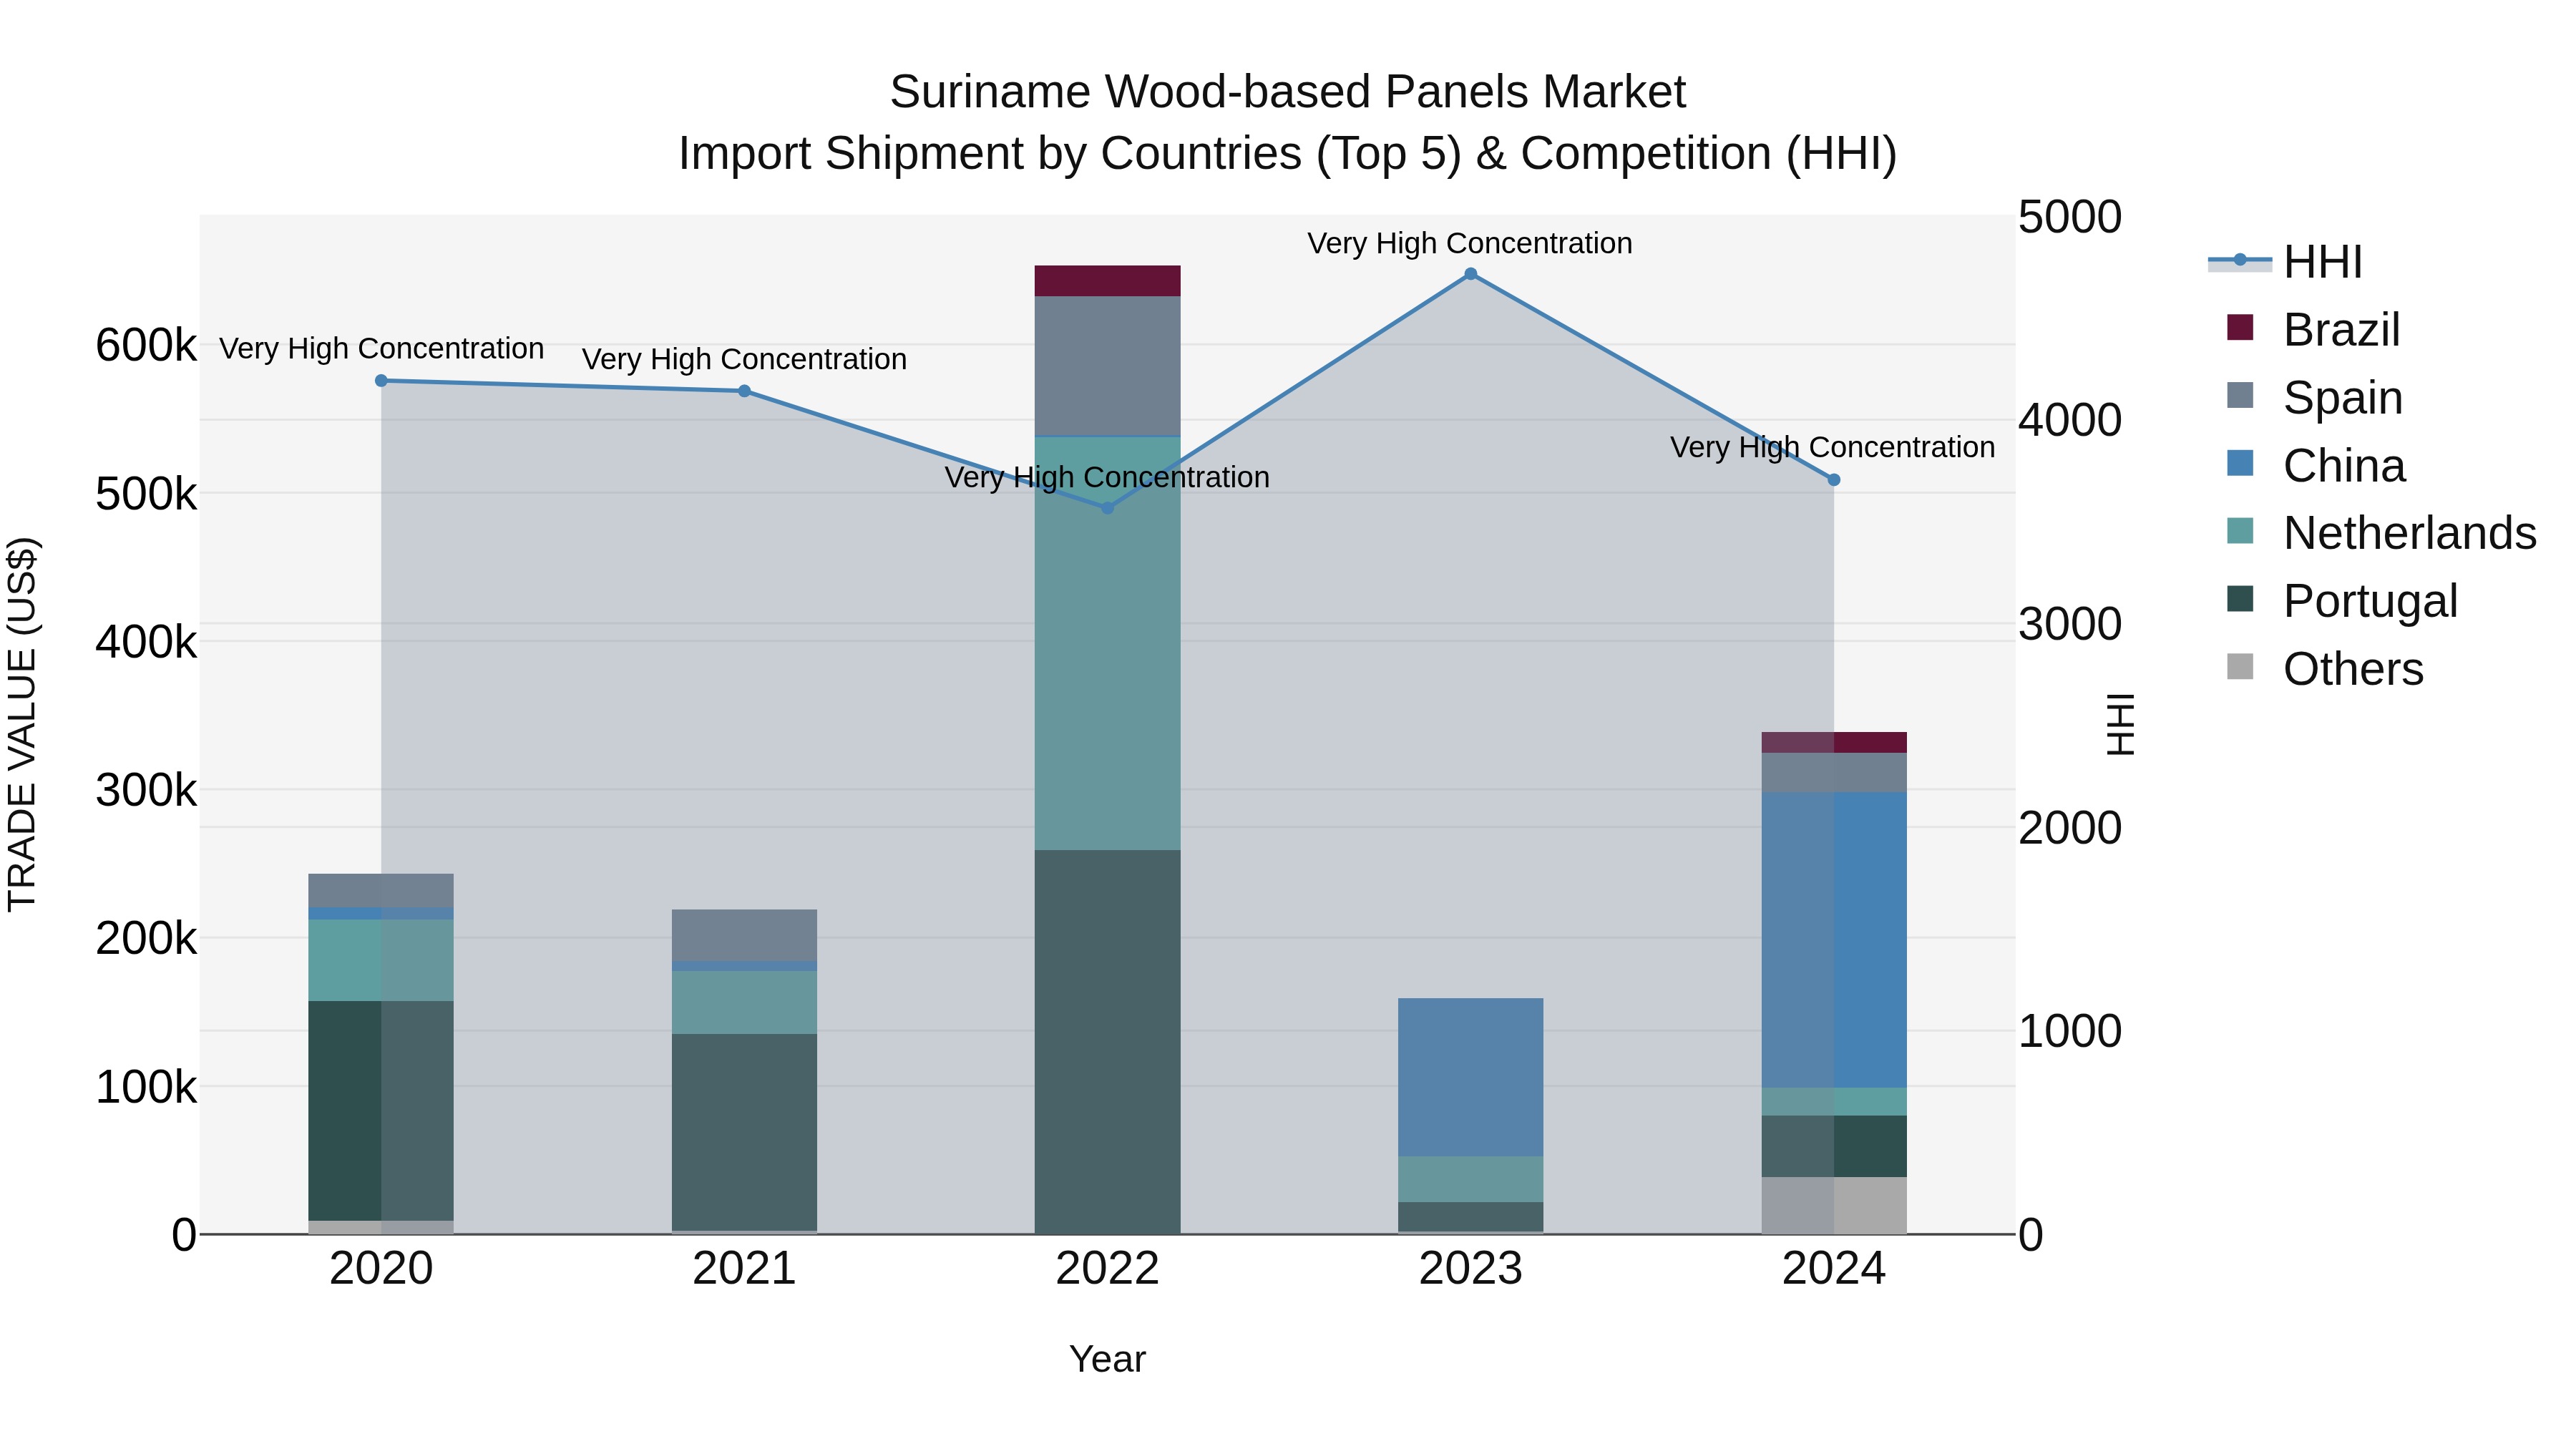
Task: Click the Brazil segment atop the 2024 bar
Action: tap(1834, 742)
